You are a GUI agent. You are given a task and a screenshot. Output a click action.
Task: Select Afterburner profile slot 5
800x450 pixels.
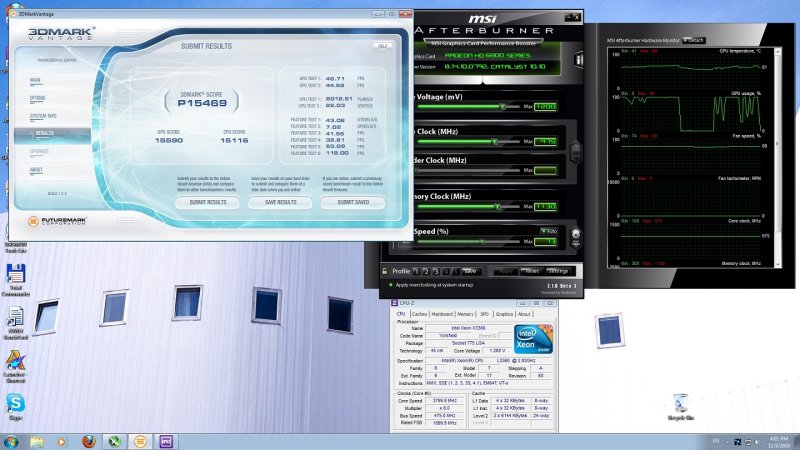[456, 271]
